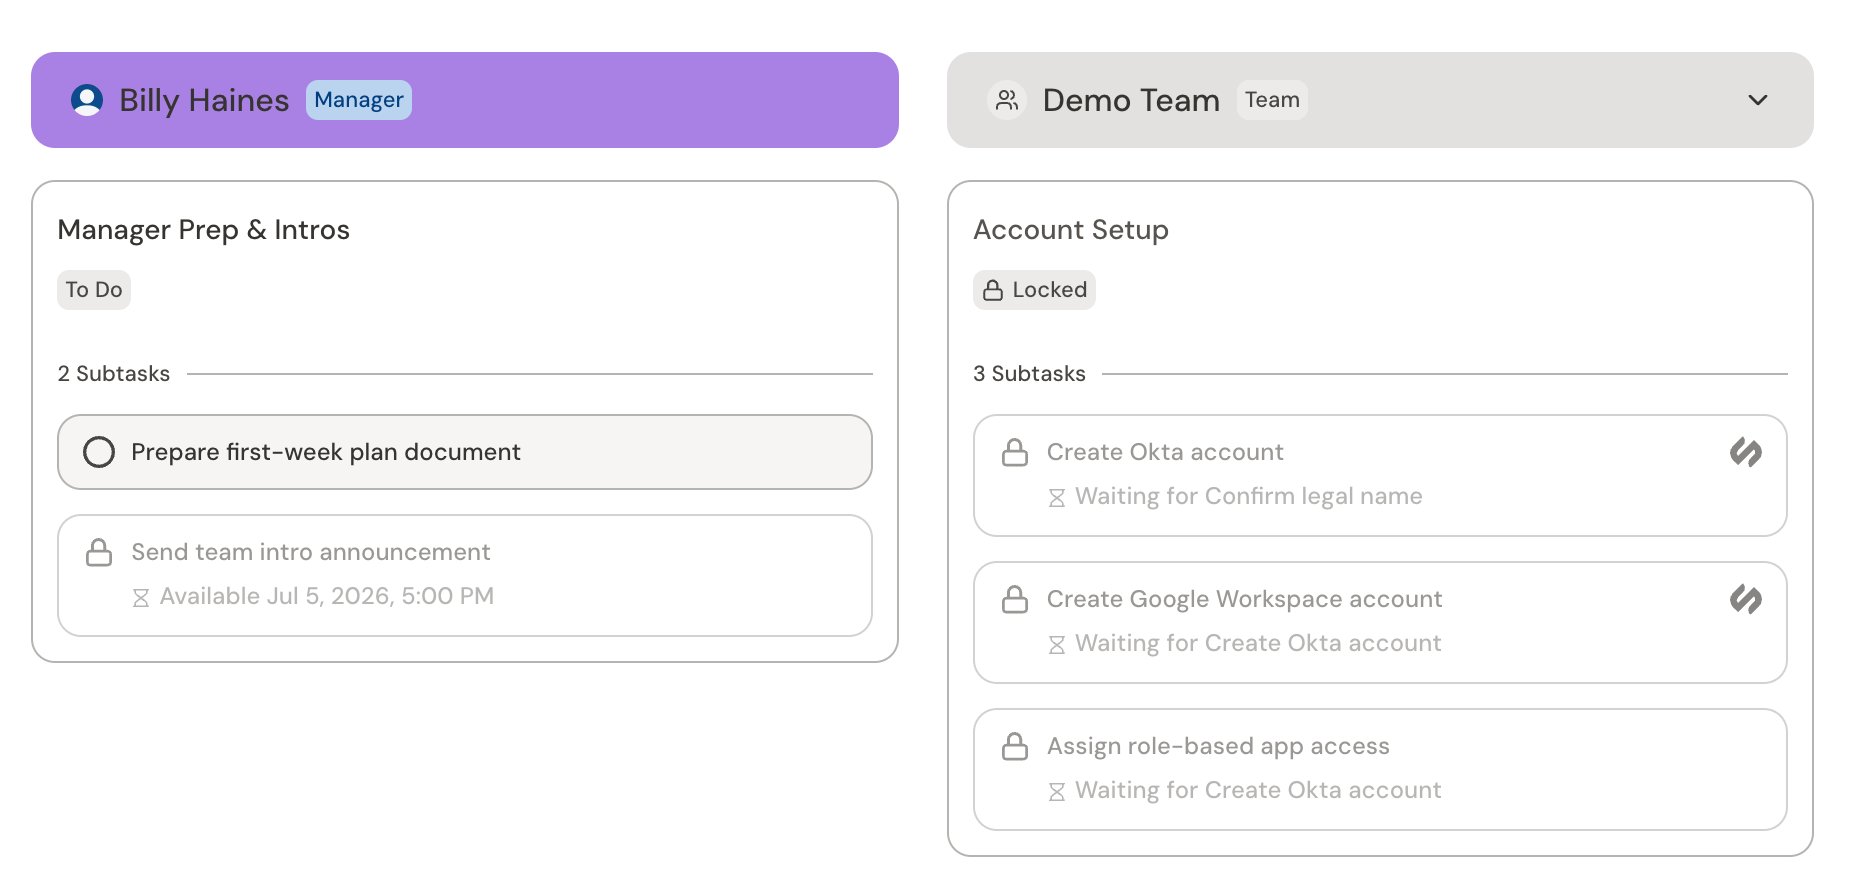Screen dimensions: 1850x880
Task: Click Waiting text under Create Google Workspace account
Action: coord(1258,643)
